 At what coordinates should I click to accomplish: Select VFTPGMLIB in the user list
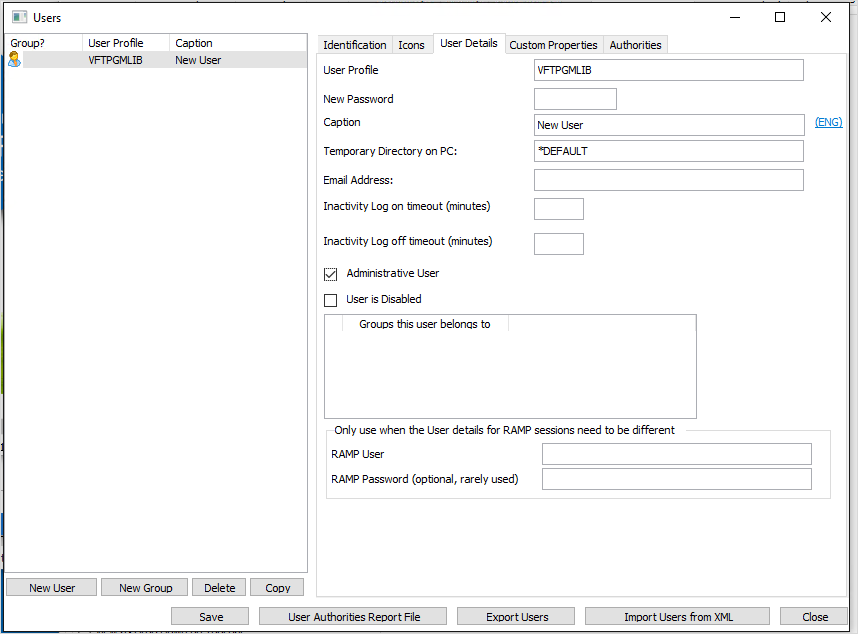click(115, 60)
